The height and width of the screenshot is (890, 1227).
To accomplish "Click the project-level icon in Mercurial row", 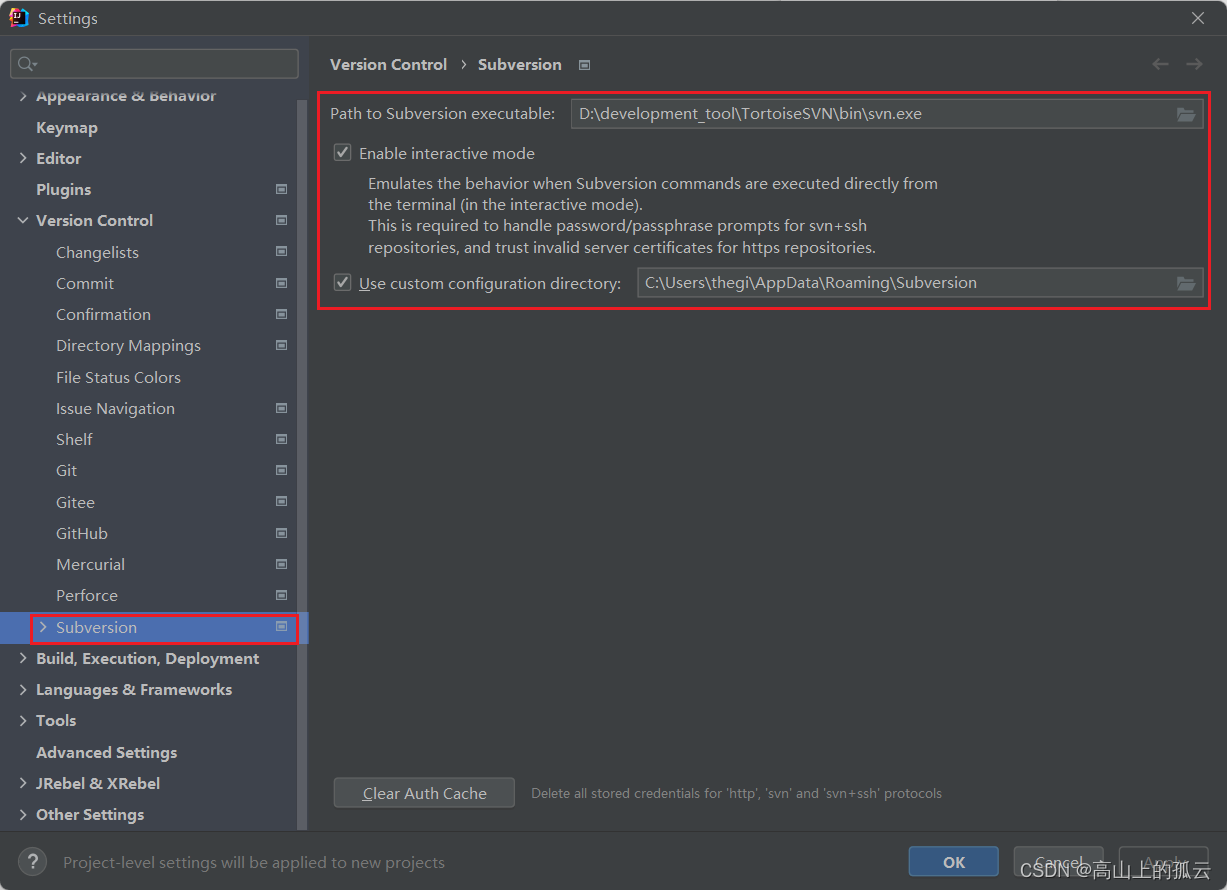I will [281, 564].
